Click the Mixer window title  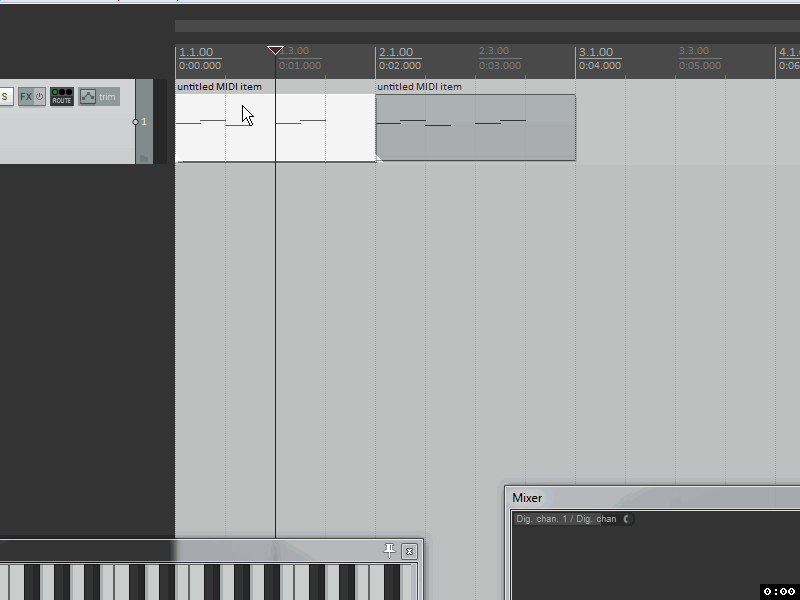[527, 497]
